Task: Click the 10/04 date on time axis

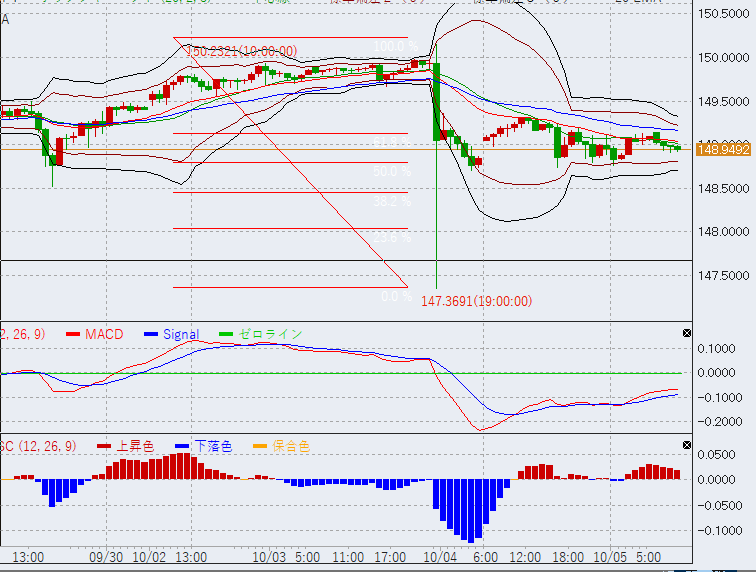Action: click(439, 557)
